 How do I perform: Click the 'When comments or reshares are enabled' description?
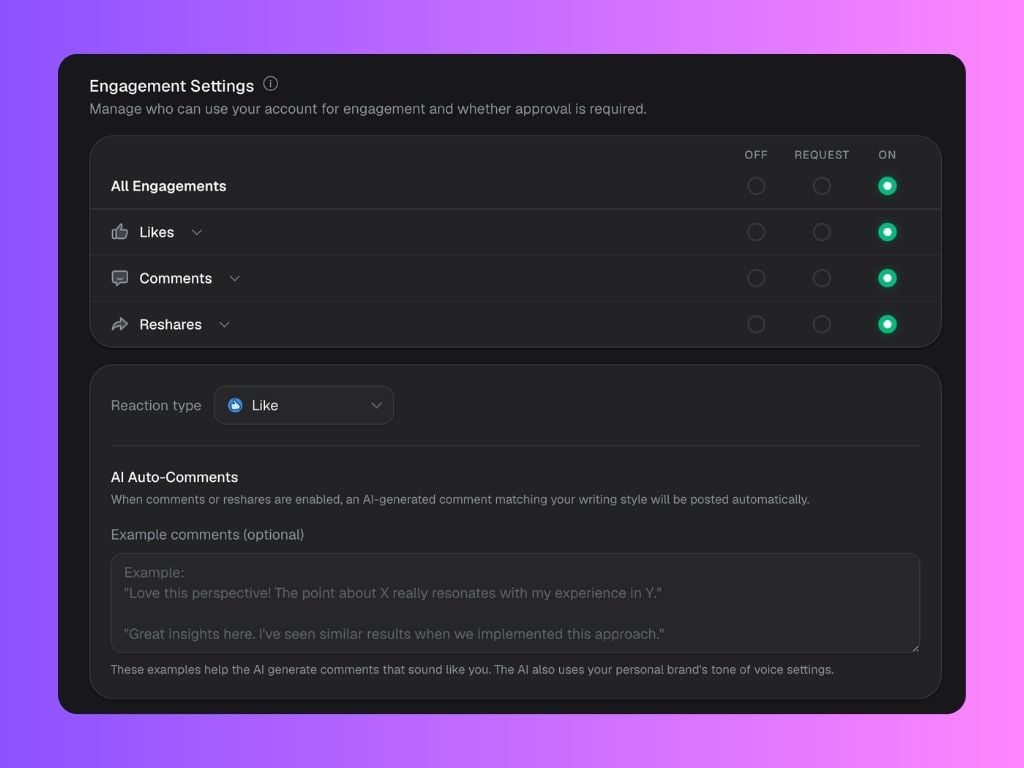pyautogui.click(x=460, y=500)
